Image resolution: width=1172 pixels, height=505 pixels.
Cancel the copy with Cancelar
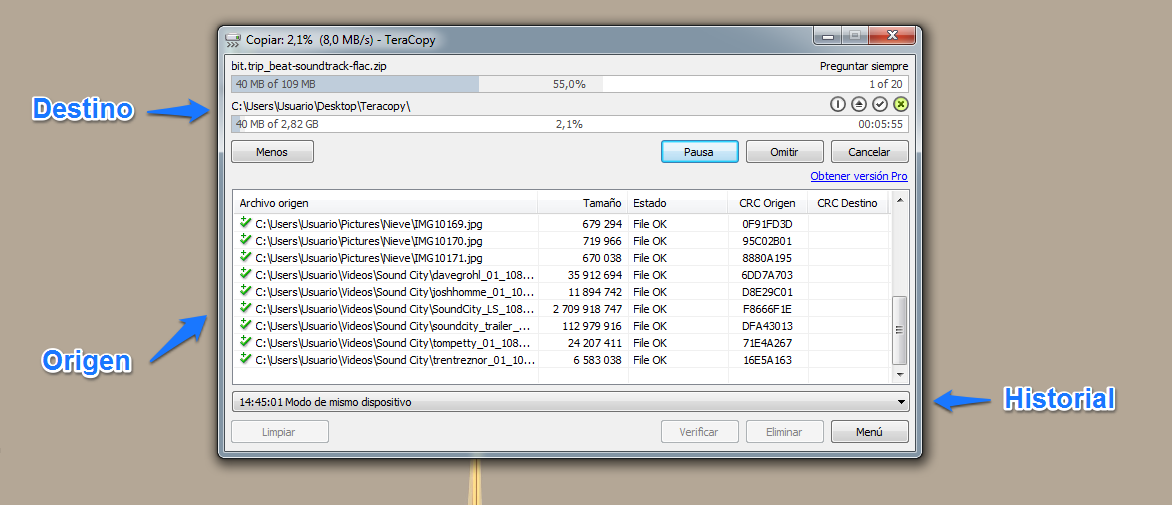click(x=870, y=152)
